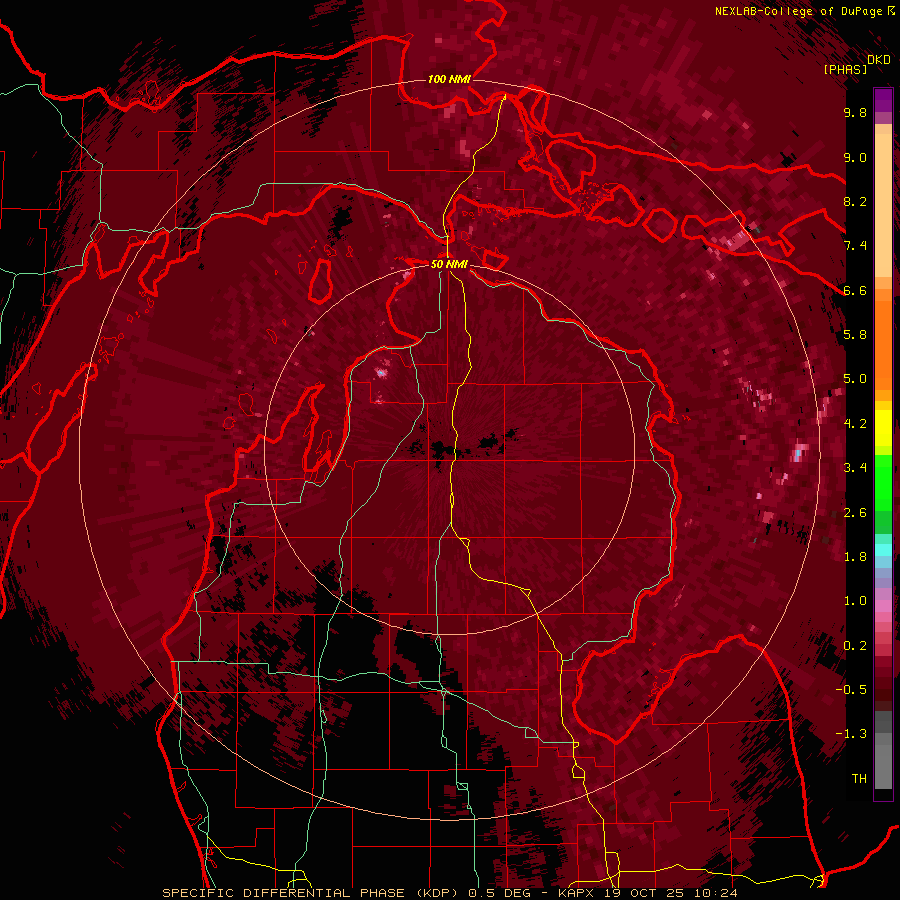Screen dimensions: 900x900
Task: Click the 9.8 legend value
Action: tap(855, 112)
